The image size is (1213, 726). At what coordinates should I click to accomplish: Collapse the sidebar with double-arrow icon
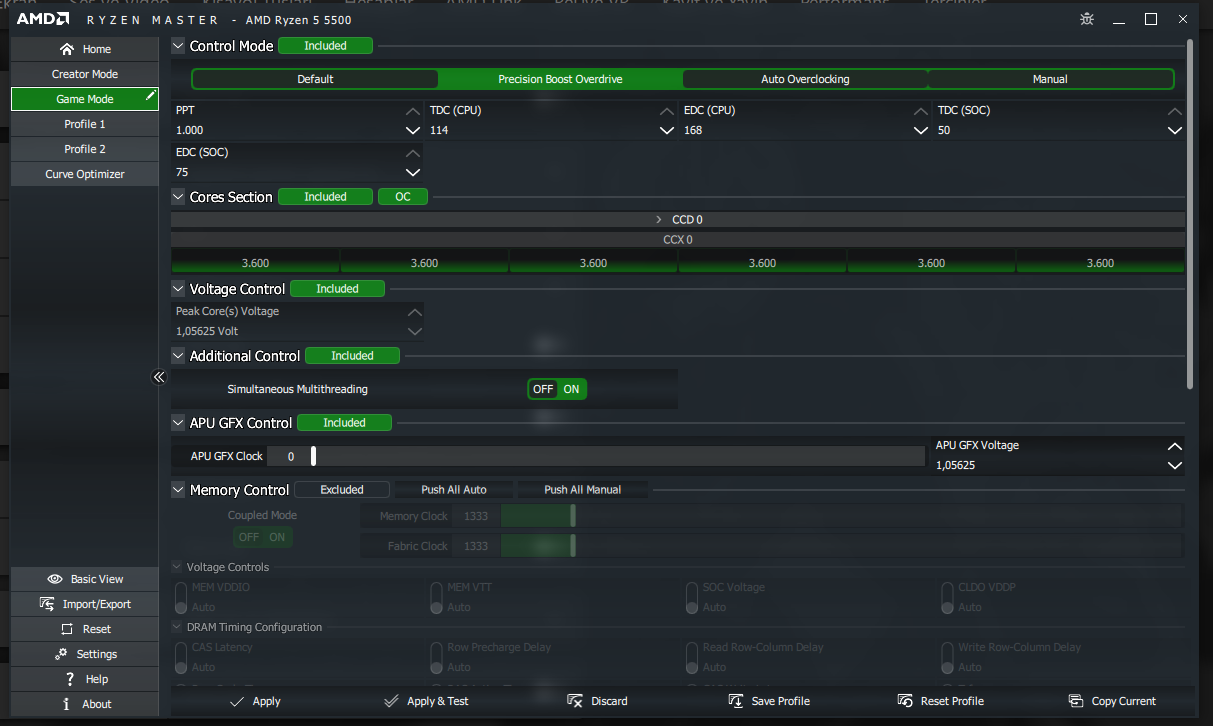tap(158, 377)
